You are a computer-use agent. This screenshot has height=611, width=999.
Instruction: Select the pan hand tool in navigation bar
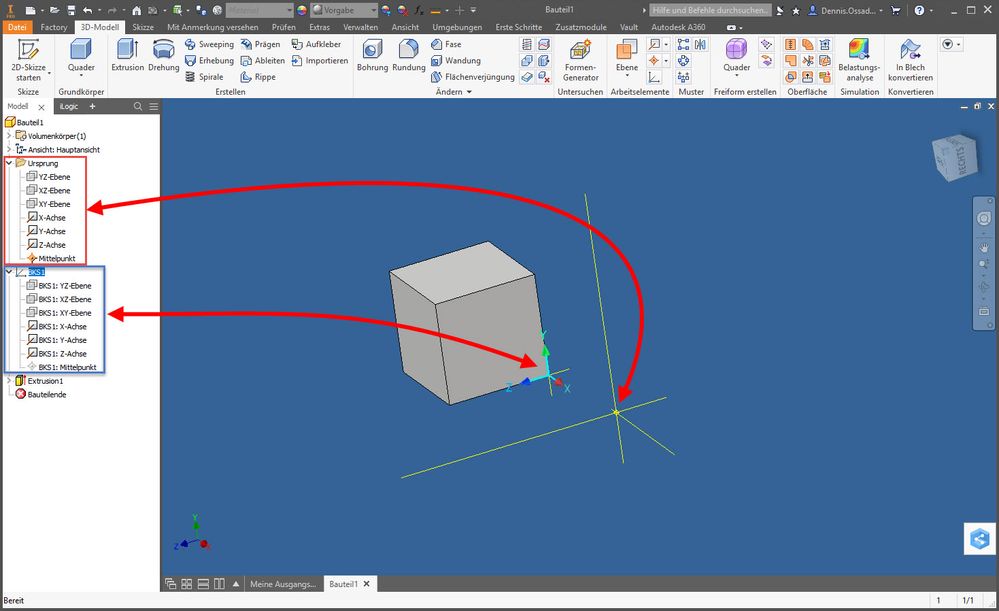984,247
